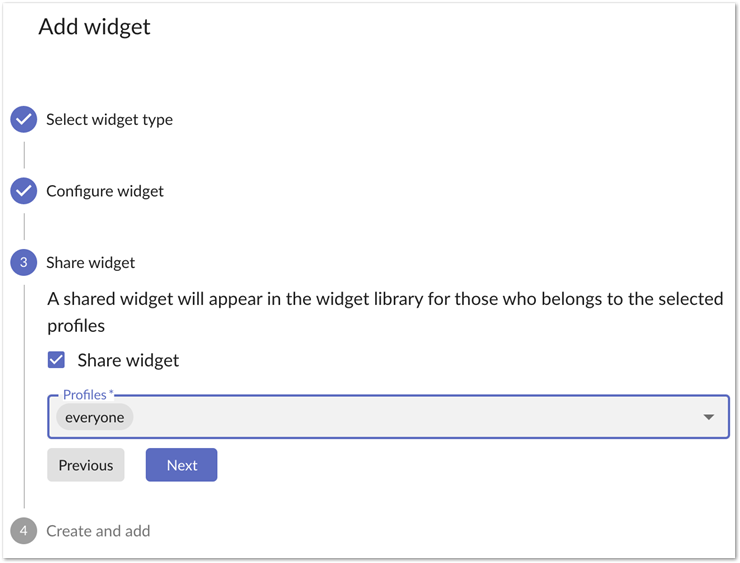Click the checkmark icon beside Configure widget
This screenshot has width=740, height=563.
coord(24,191)
